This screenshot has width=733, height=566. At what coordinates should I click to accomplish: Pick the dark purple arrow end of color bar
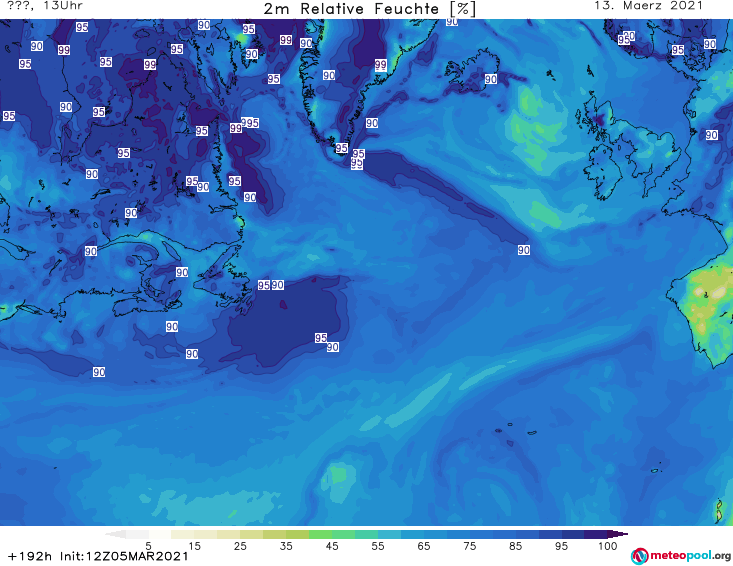click(620, 534)
